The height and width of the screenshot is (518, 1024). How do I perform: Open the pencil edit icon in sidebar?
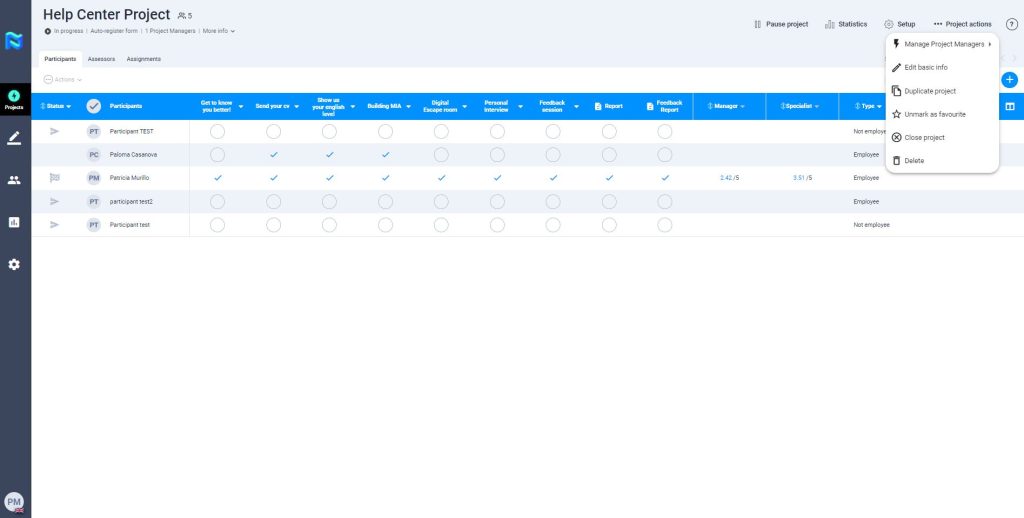click(14, 138)
